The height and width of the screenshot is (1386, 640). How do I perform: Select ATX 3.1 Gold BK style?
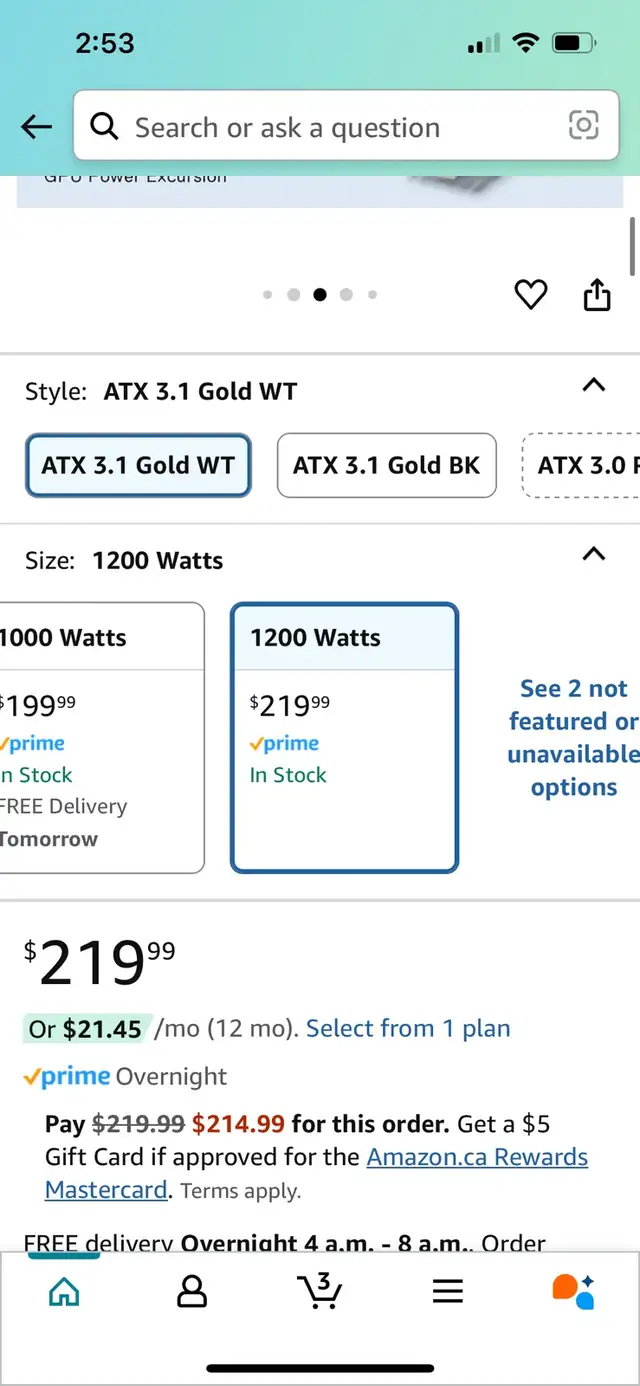386,465
